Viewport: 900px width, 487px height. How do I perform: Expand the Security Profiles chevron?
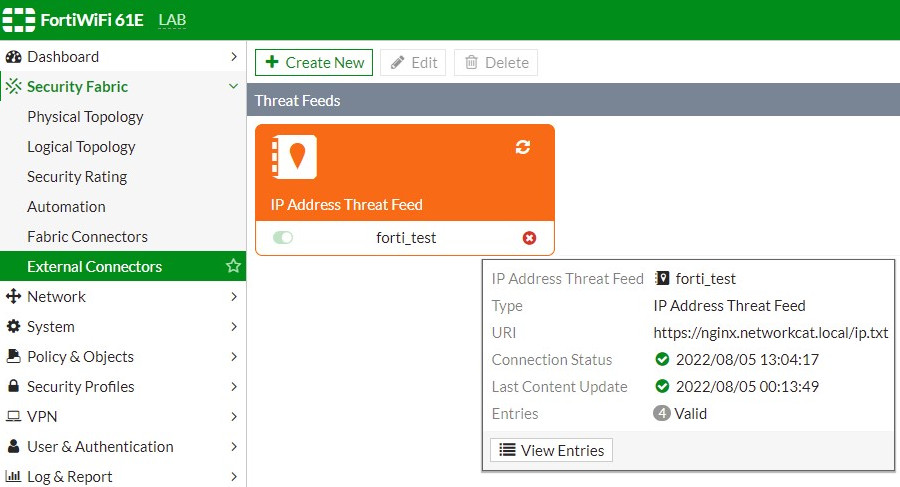234,386
